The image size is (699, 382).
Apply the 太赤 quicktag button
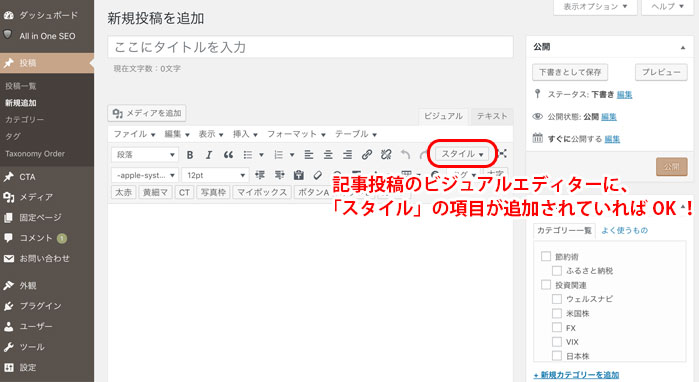[x=123, y=192]
